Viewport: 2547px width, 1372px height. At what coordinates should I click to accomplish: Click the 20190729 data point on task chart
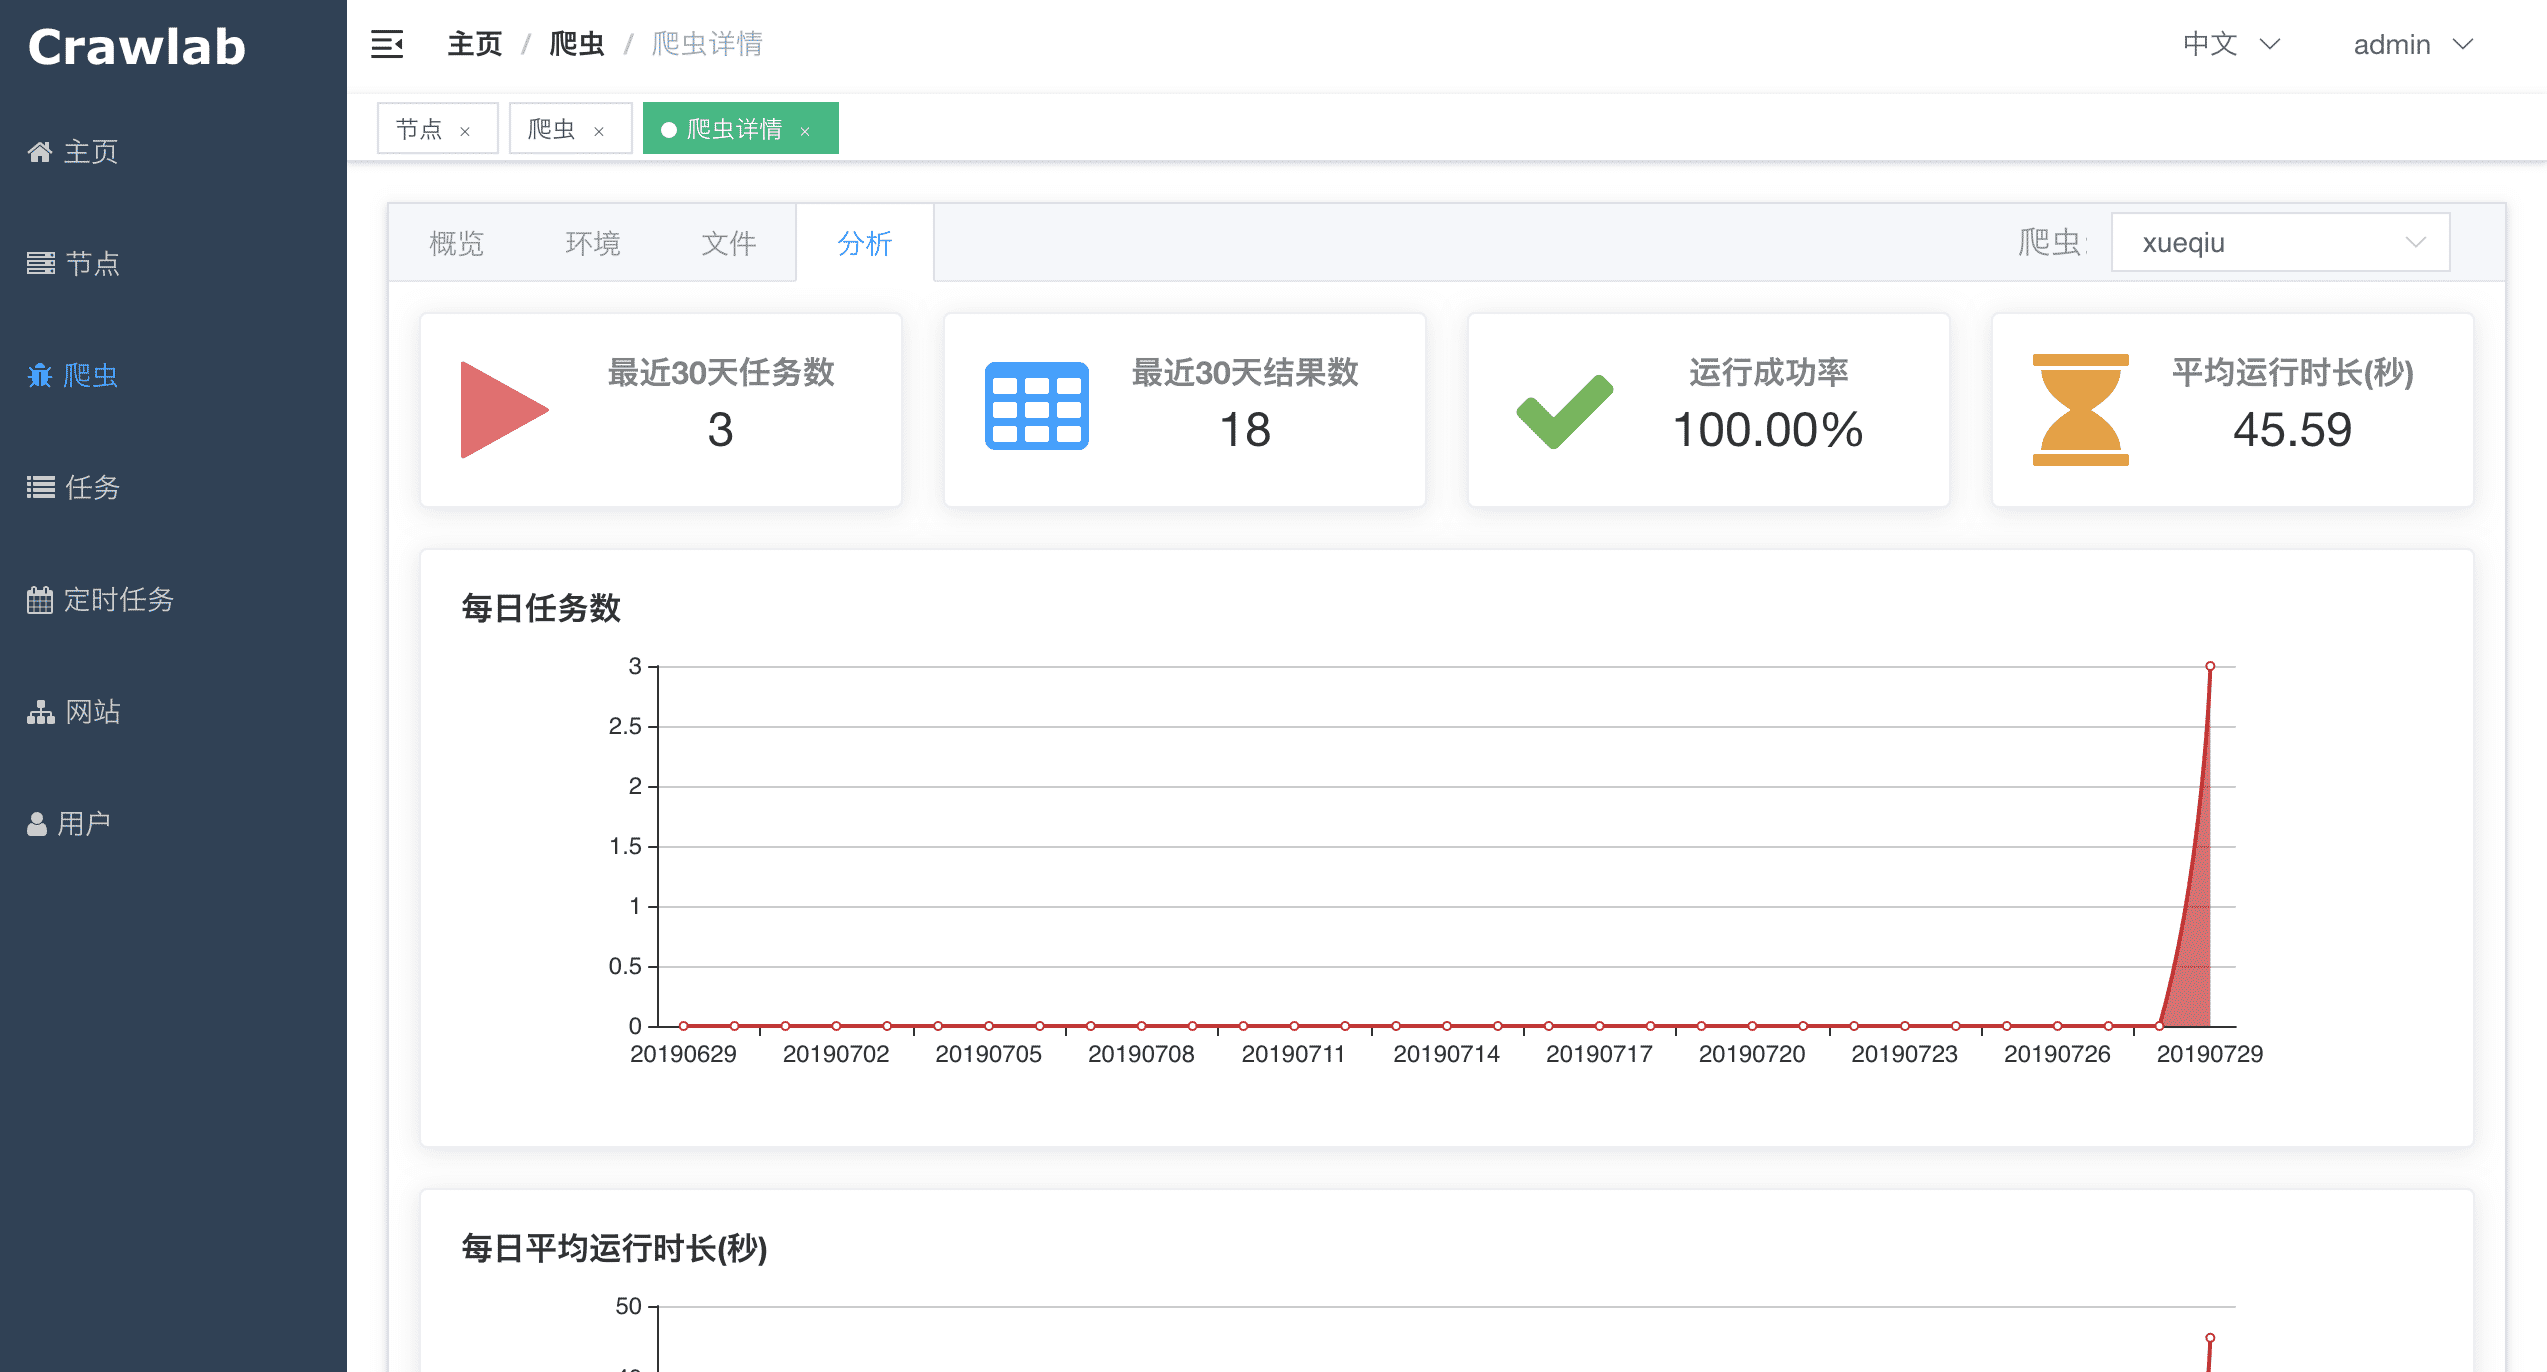tap(2210, 664)
